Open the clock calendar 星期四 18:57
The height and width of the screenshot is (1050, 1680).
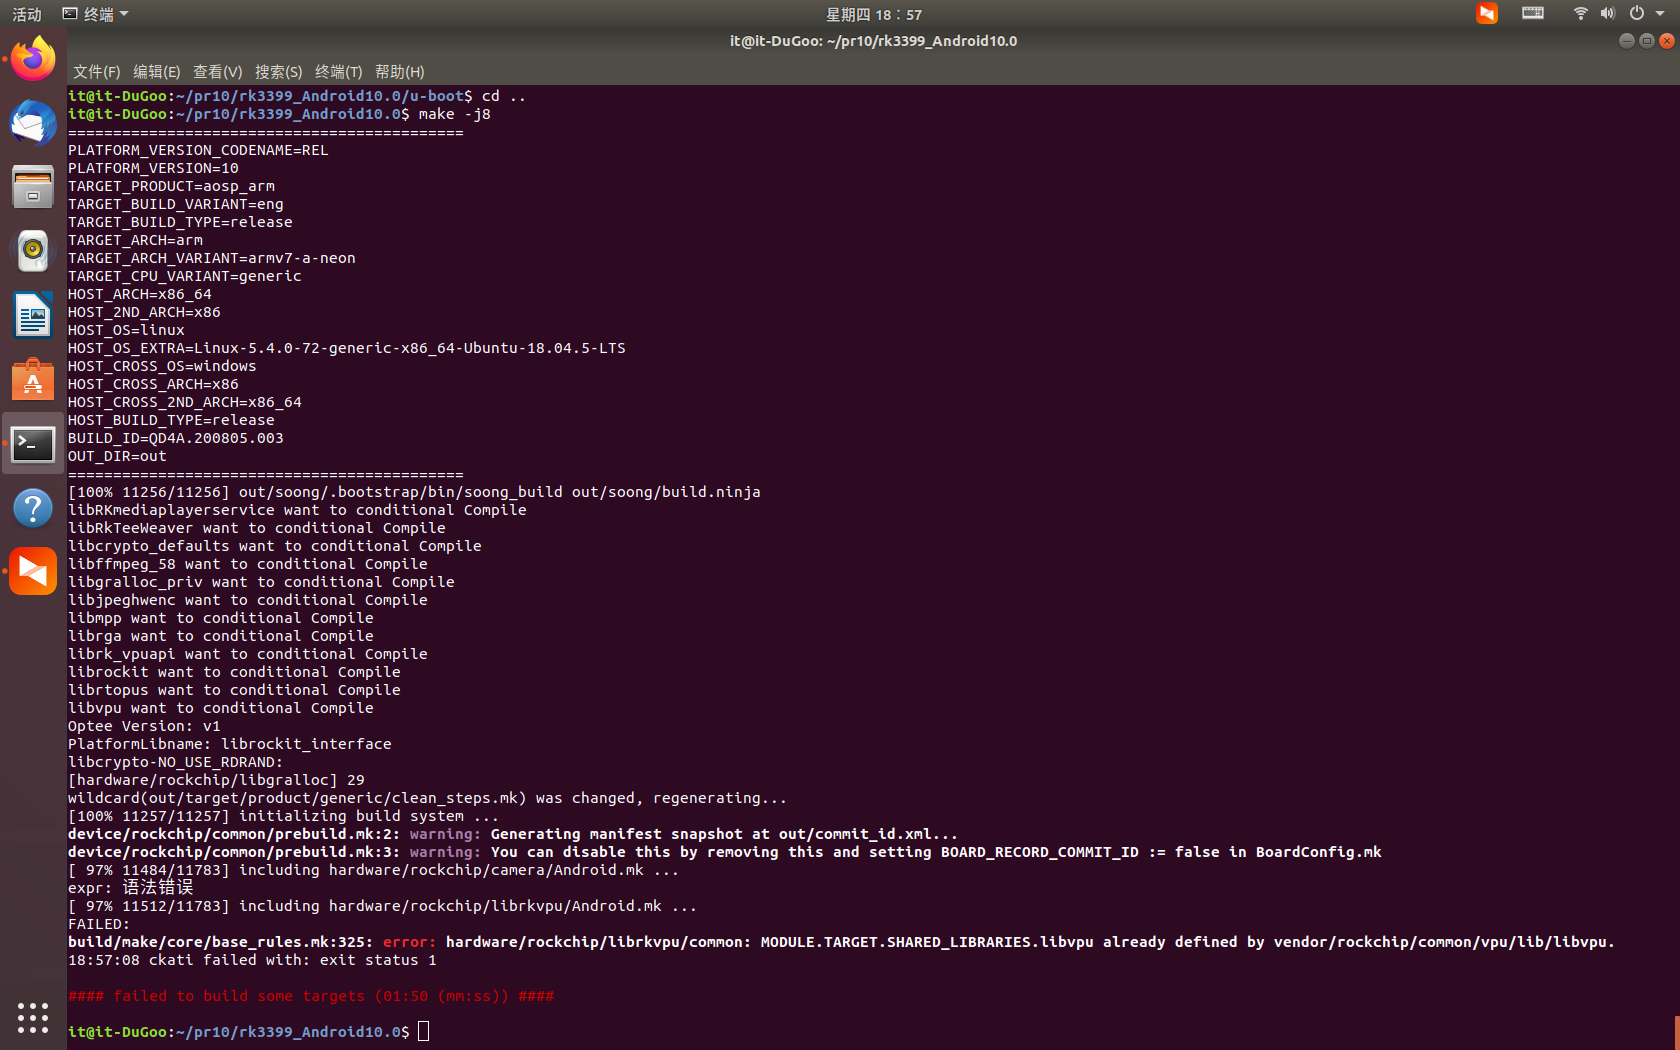874,14
